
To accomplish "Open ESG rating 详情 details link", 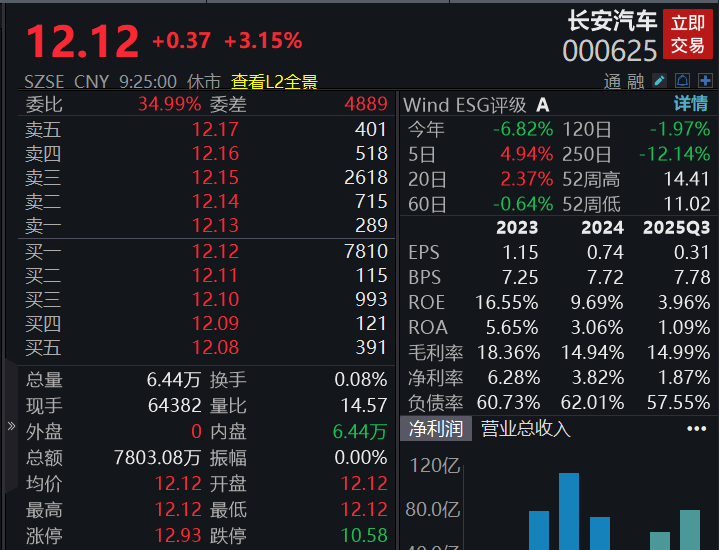I will pos(690,104).
